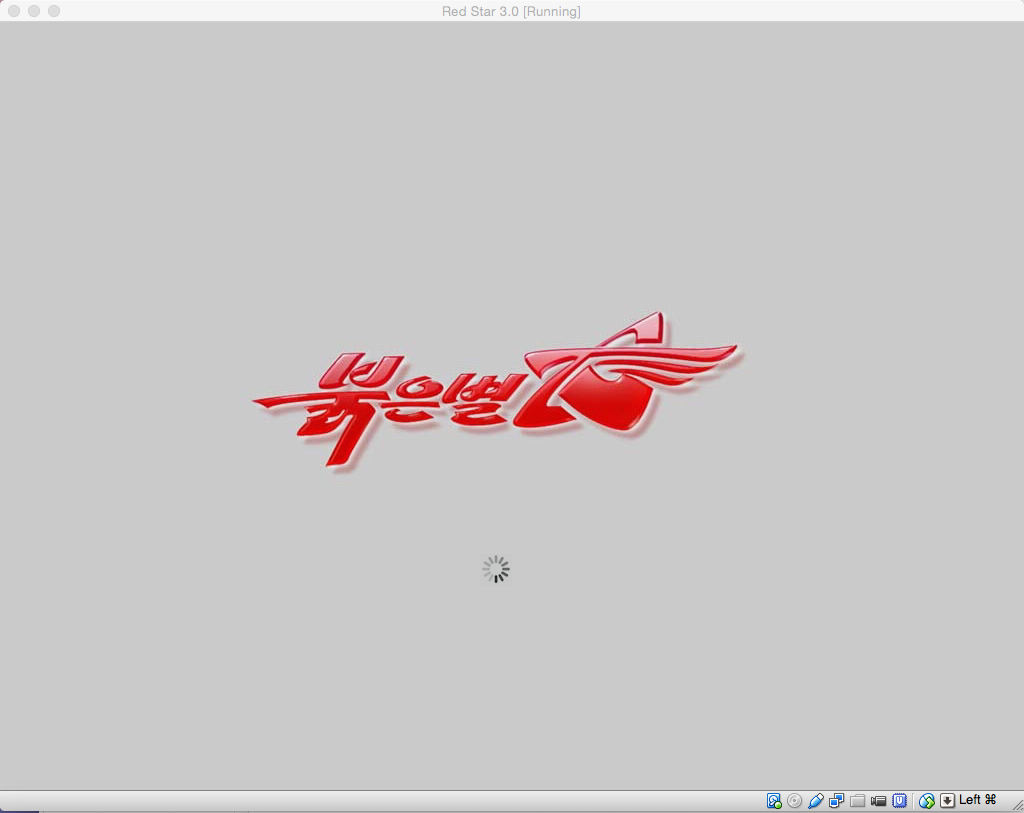Open the USB devices status icon
The height and width of the screenshot is (813, 1024).
[816, 800]
